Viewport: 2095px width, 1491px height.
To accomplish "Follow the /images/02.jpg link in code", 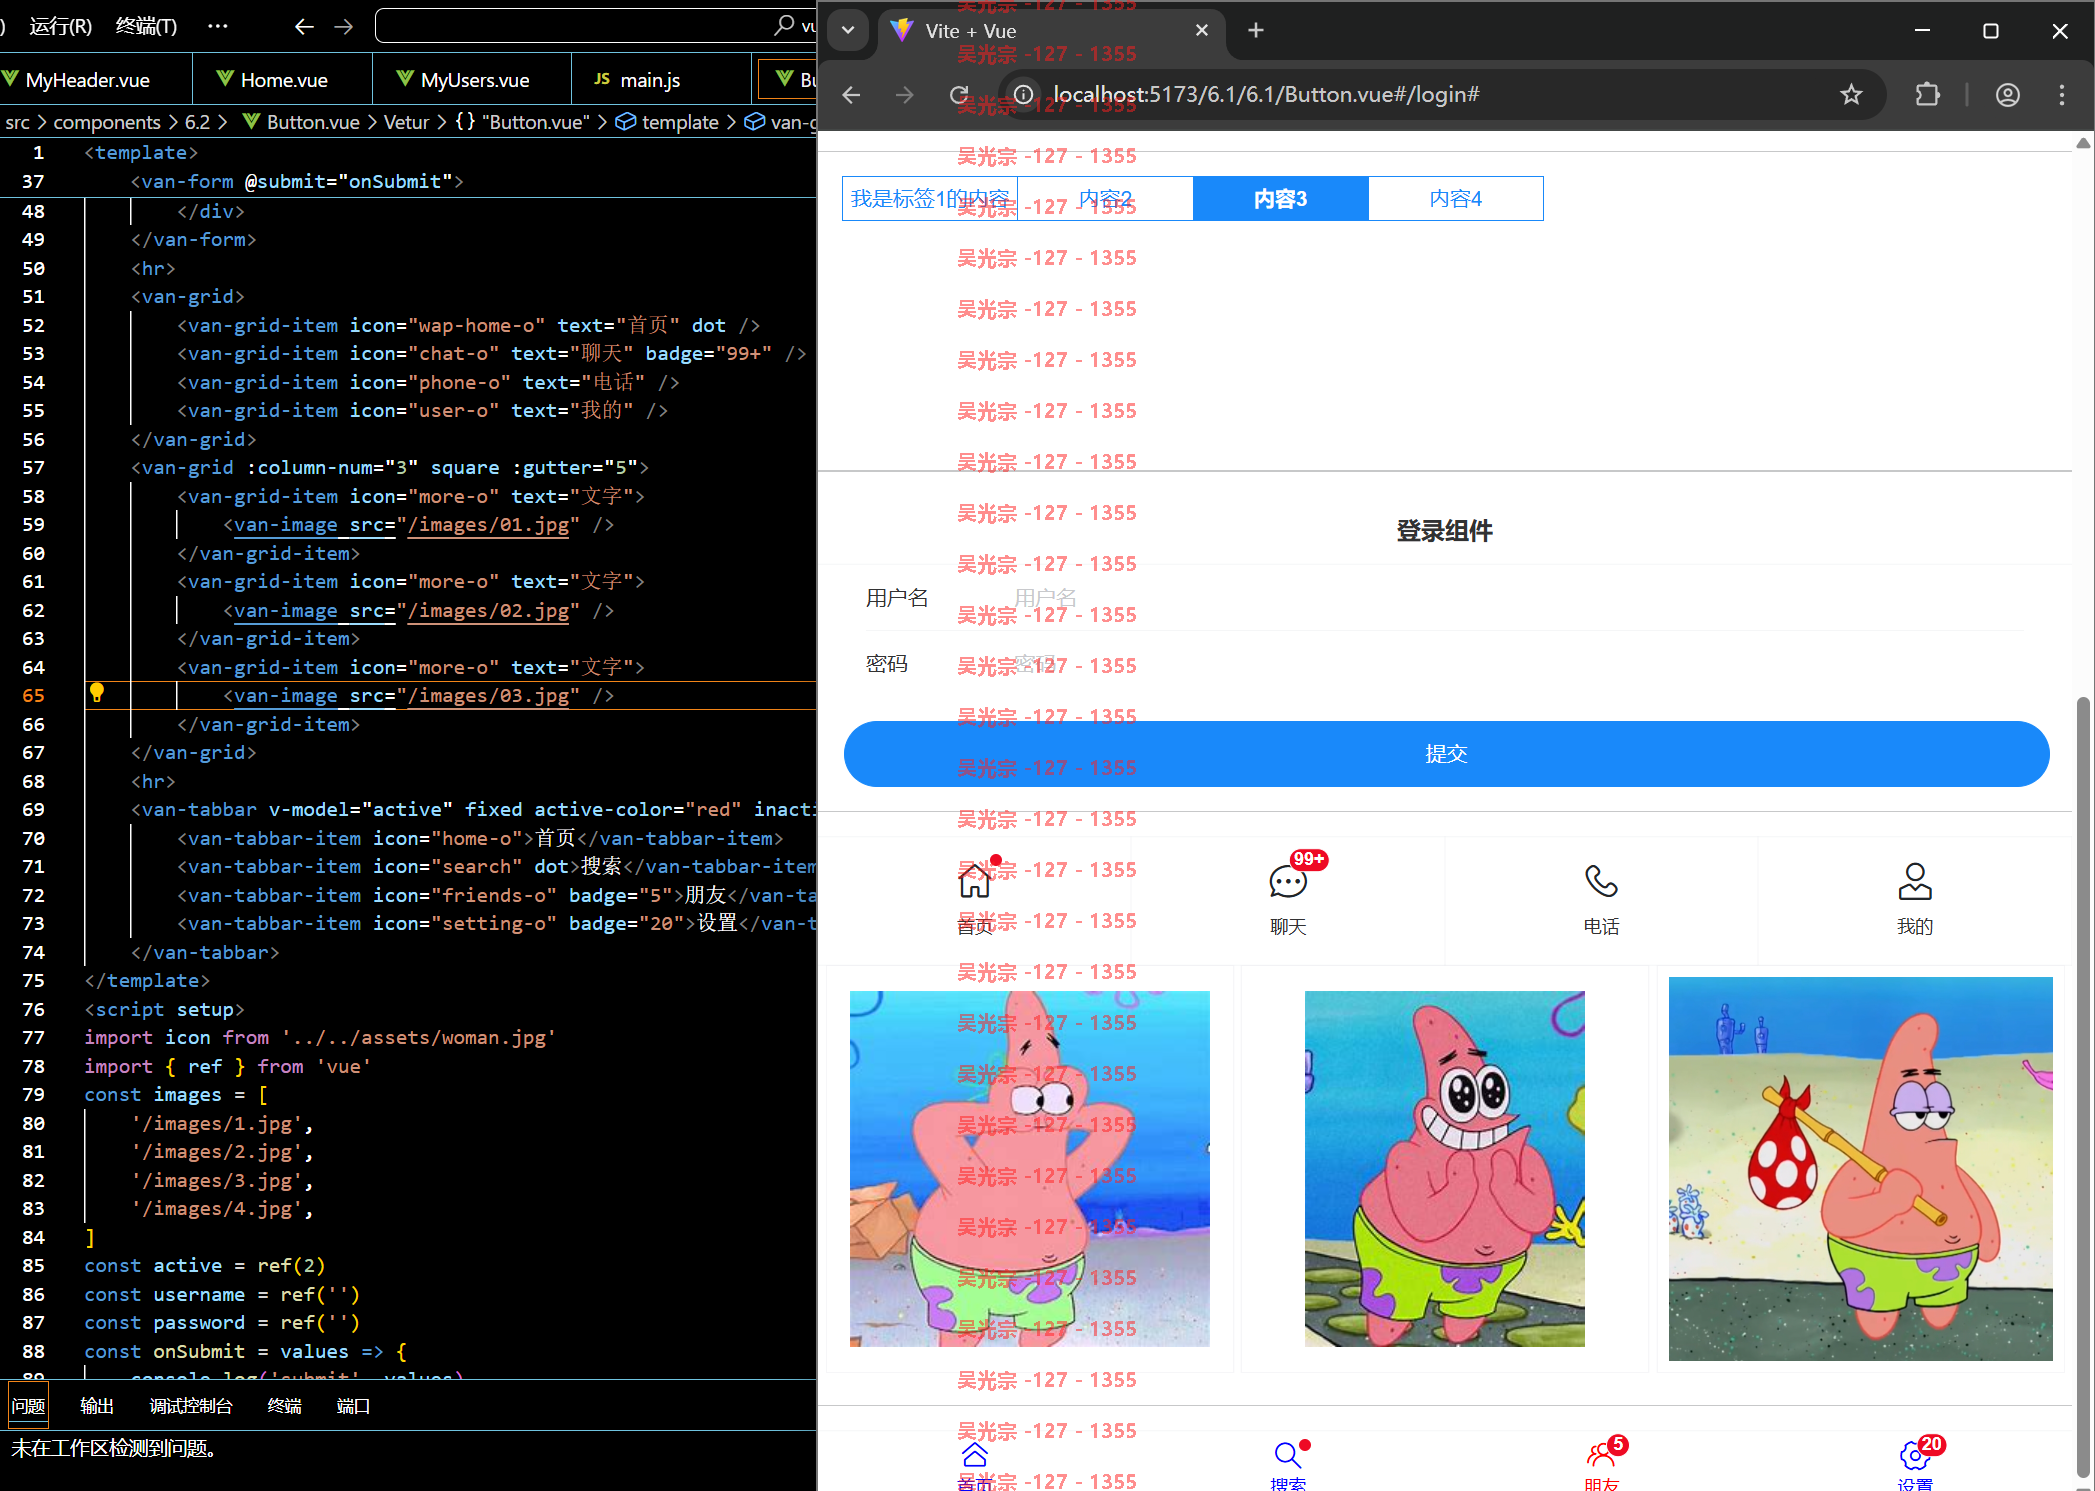I will (488, 611).
